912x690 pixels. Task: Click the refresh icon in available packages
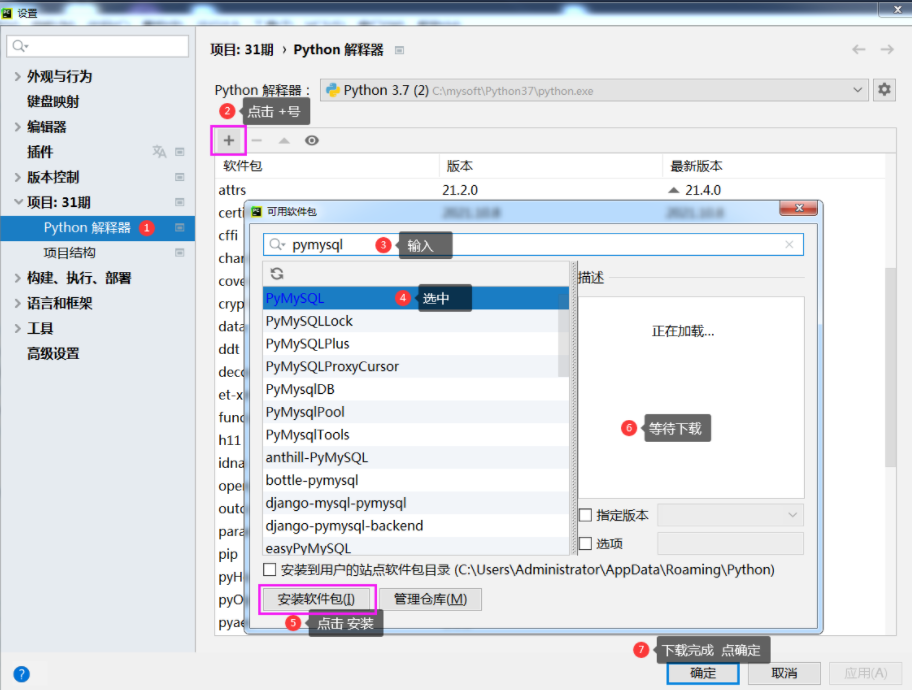click(277, 273)
